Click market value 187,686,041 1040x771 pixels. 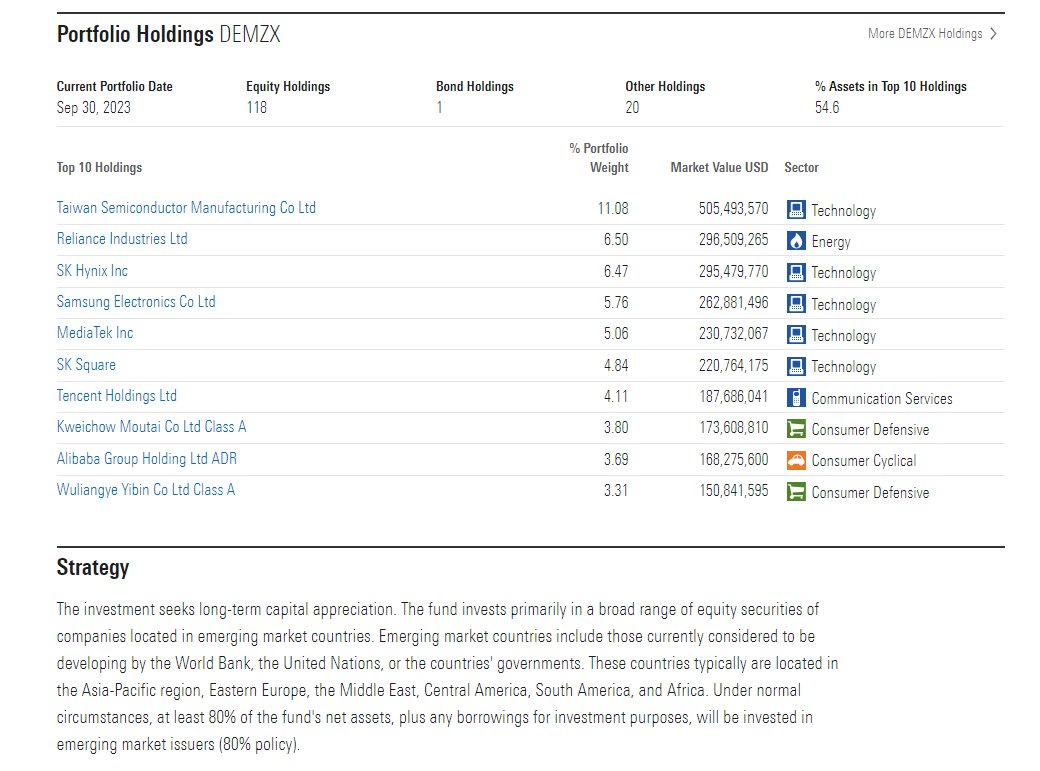[x=734, y=397]
